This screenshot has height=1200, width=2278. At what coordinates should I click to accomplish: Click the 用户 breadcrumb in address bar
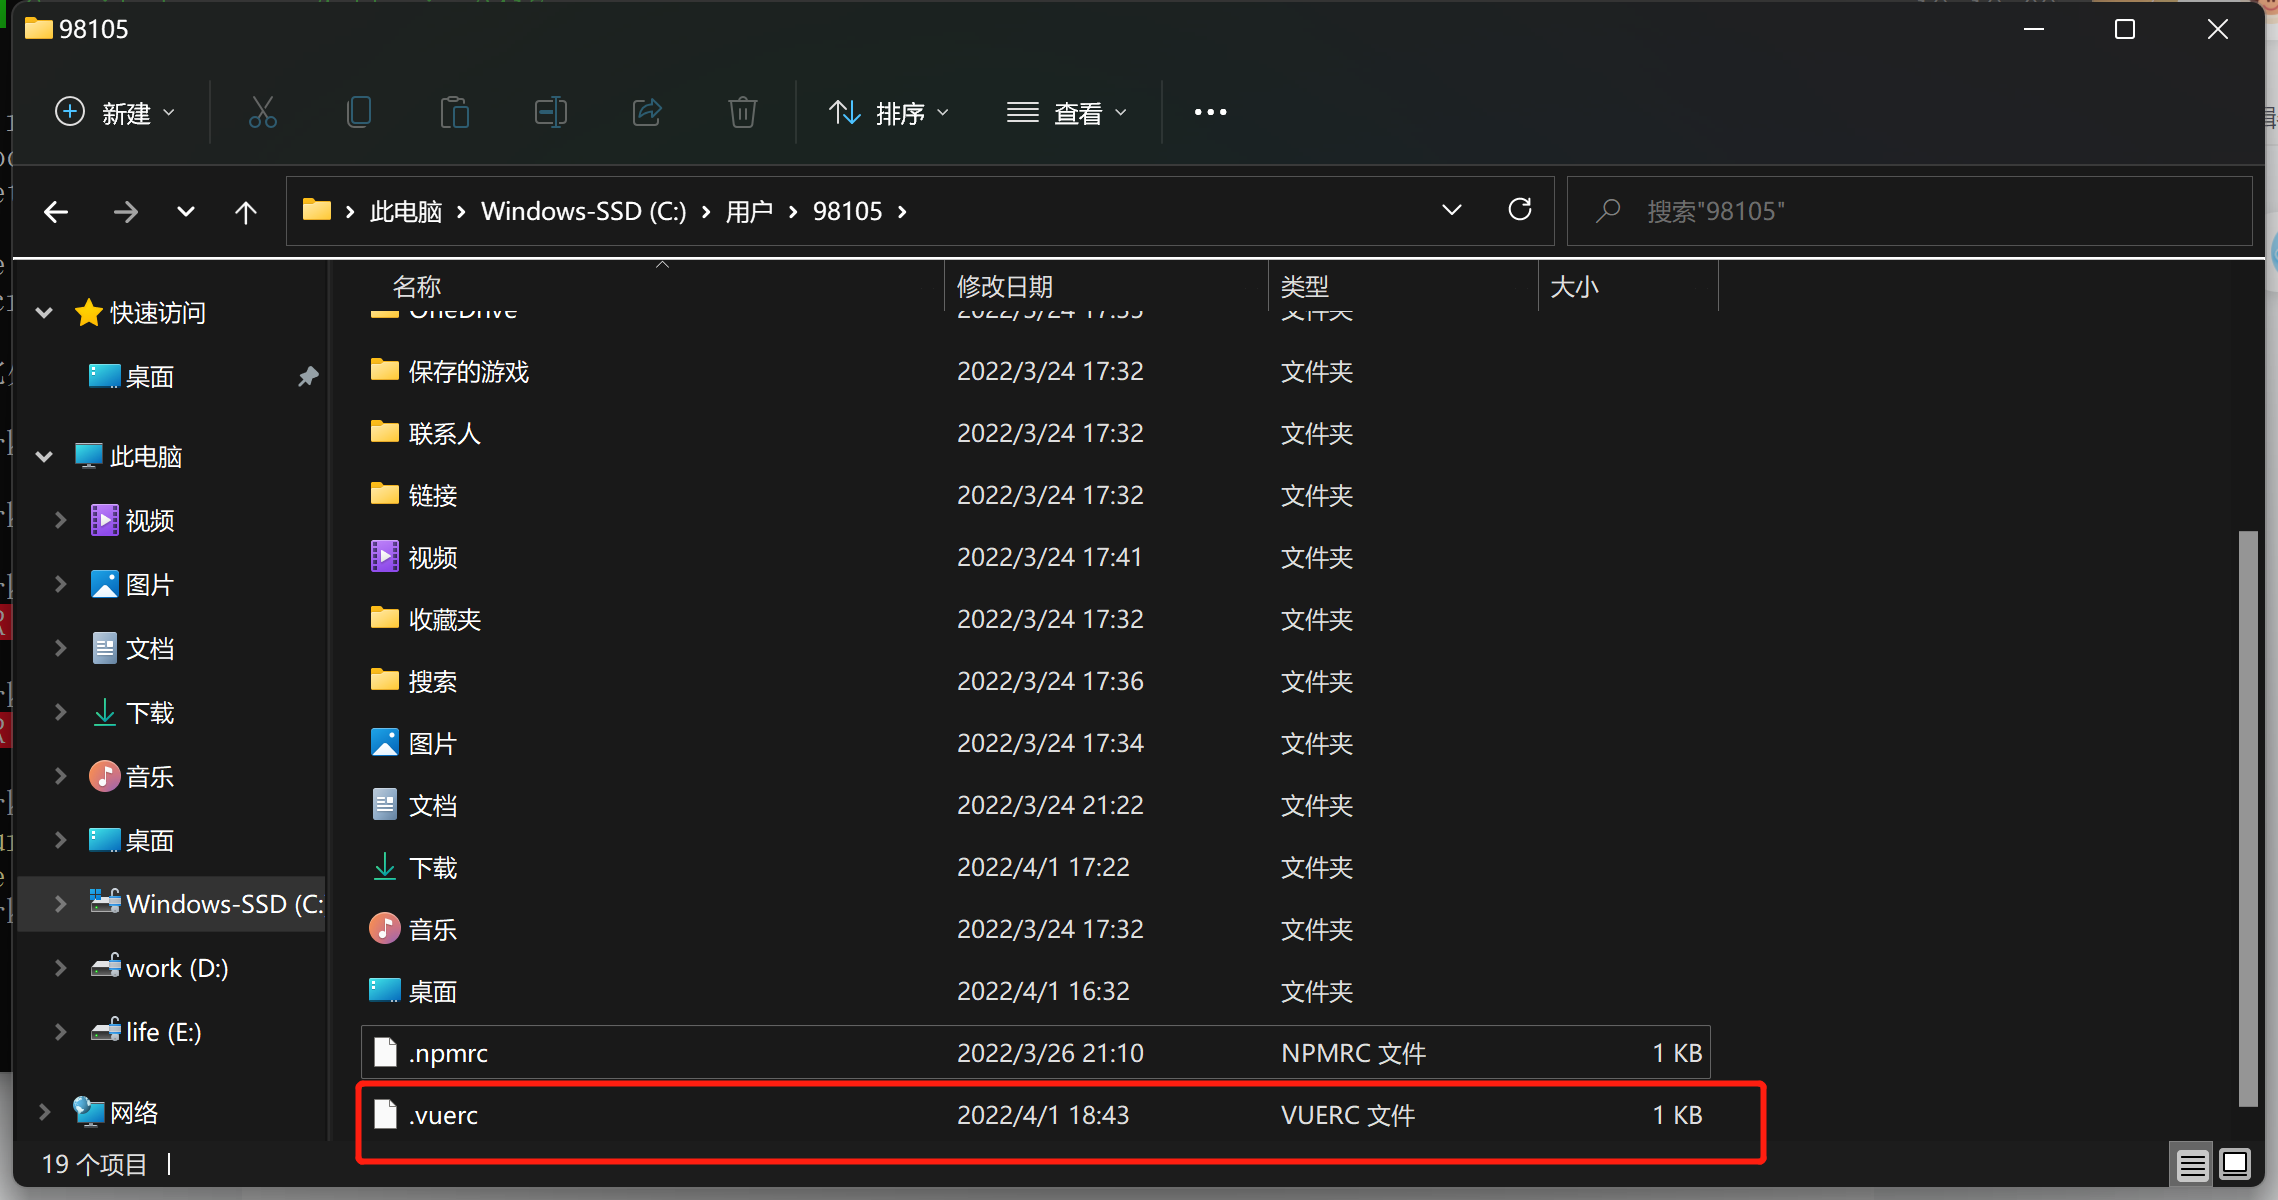[748, 212]
